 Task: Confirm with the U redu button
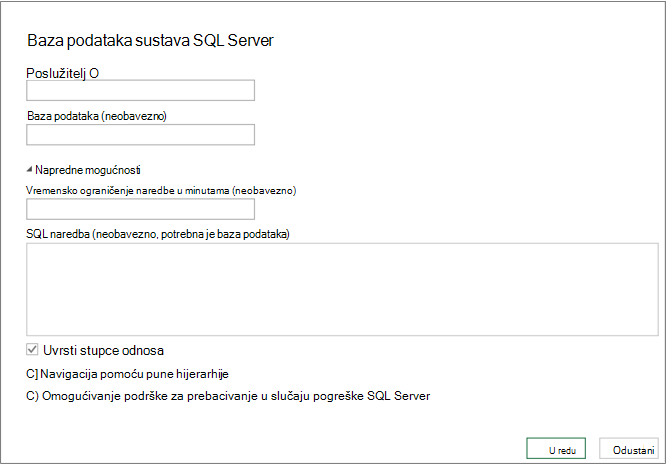click(x=556, y=448)
